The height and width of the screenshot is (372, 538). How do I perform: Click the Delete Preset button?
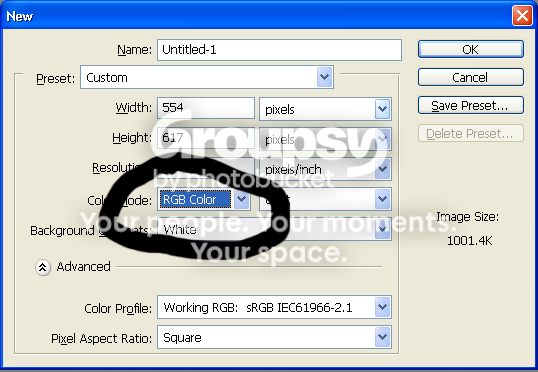click(471, 133)
